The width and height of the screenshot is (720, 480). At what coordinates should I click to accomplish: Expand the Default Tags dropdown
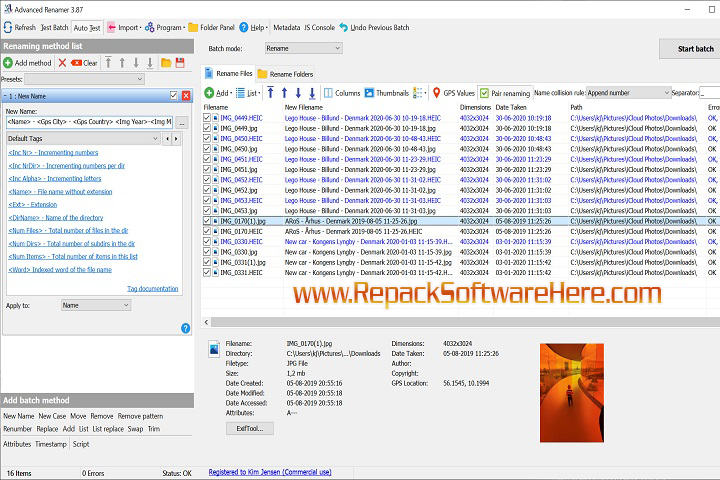pyautogui.click(x=83, y=138)
